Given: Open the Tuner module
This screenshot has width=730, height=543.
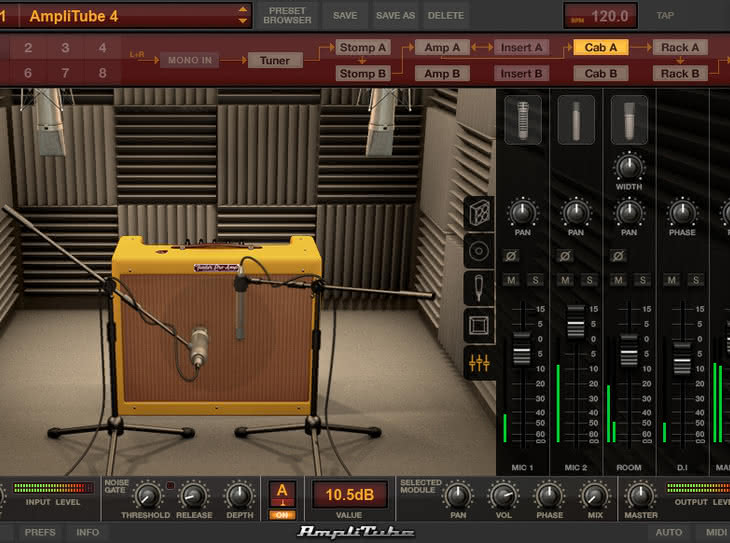Looking at the screenshot, I should point(275,61).
